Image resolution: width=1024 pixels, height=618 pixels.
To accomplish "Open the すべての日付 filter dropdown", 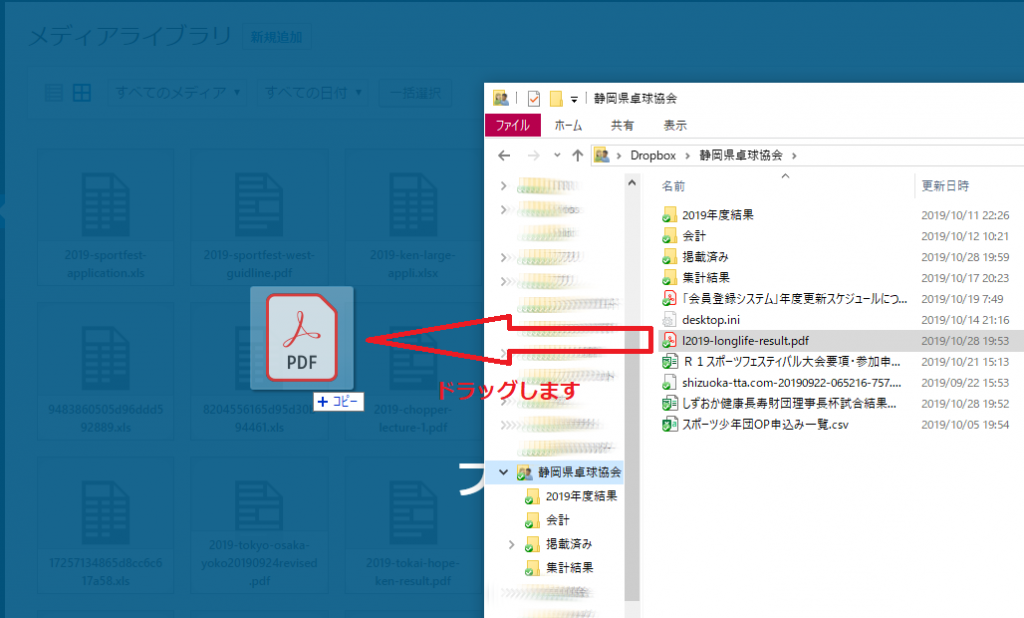I will coord(312,93).
